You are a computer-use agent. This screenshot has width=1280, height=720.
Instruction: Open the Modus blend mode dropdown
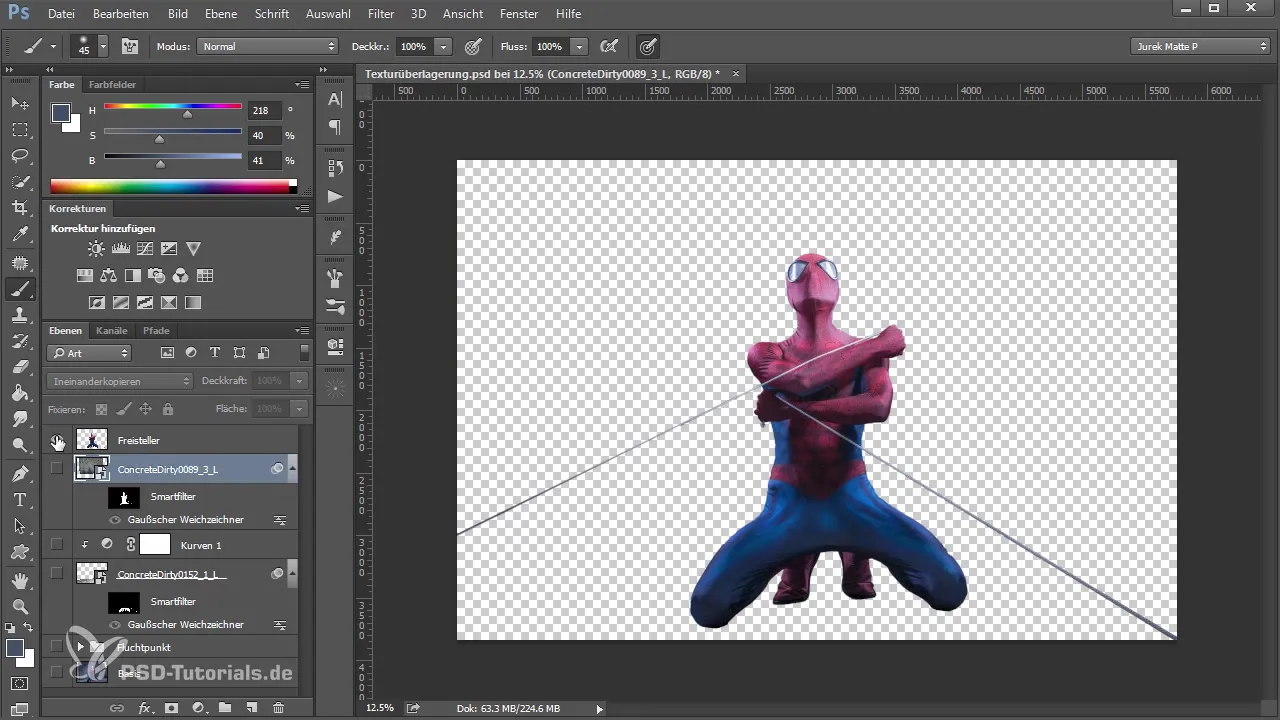click(x=268, y=46)
